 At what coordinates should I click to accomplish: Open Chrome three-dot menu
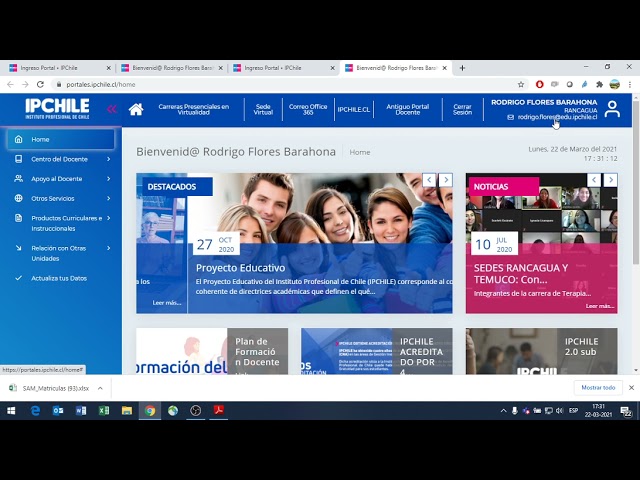tap(630, 84)
